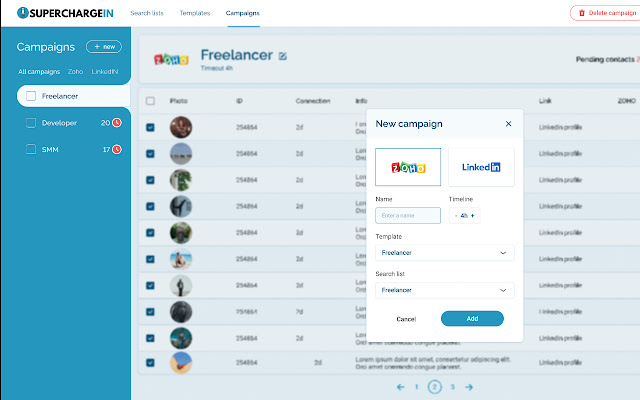The width and height of the screenshot is (640, 400).
Task: Select the LinkedIn platform tile in dialog
Action: 481,167
